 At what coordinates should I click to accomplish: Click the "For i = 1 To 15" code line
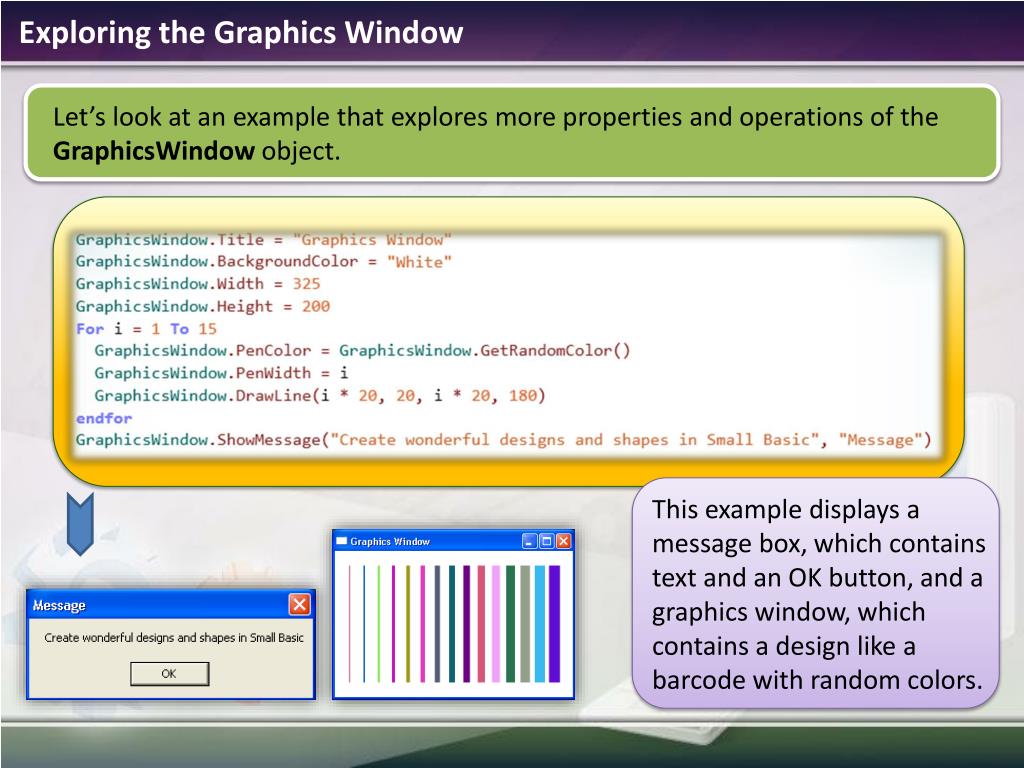click(x=146, y=328)
